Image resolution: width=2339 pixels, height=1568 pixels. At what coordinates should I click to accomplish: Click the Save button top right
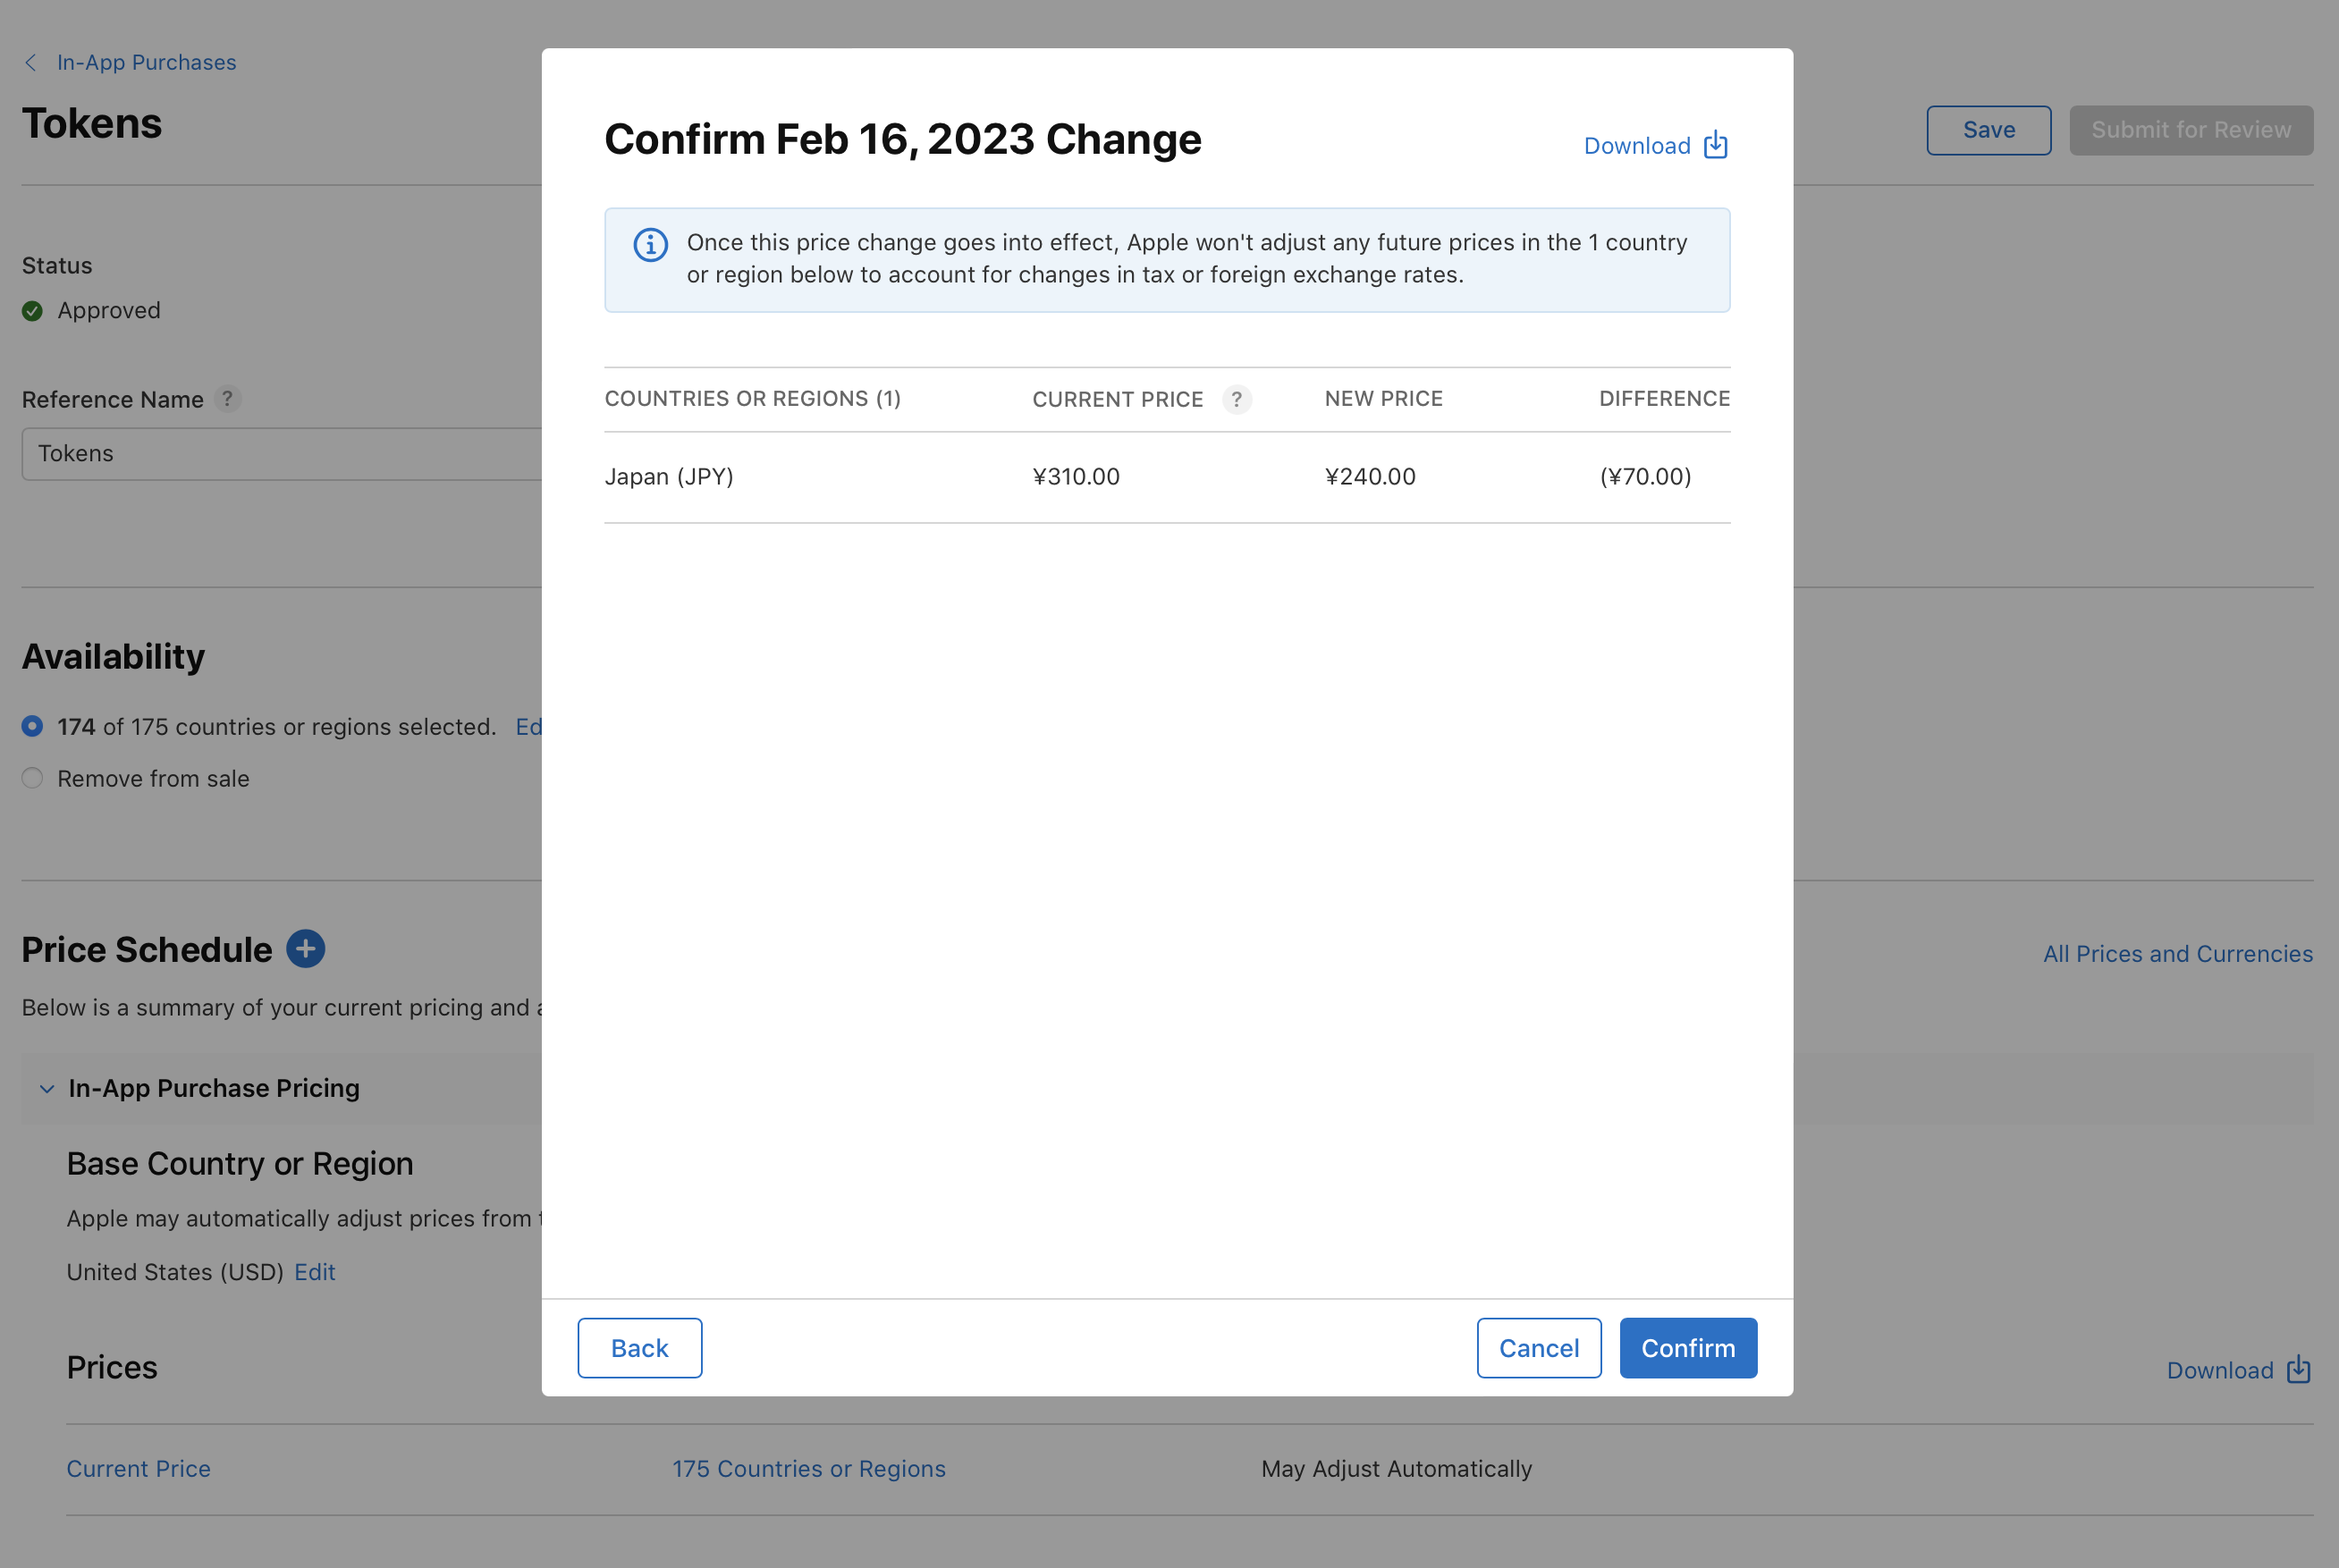(x=1989, y=130)
